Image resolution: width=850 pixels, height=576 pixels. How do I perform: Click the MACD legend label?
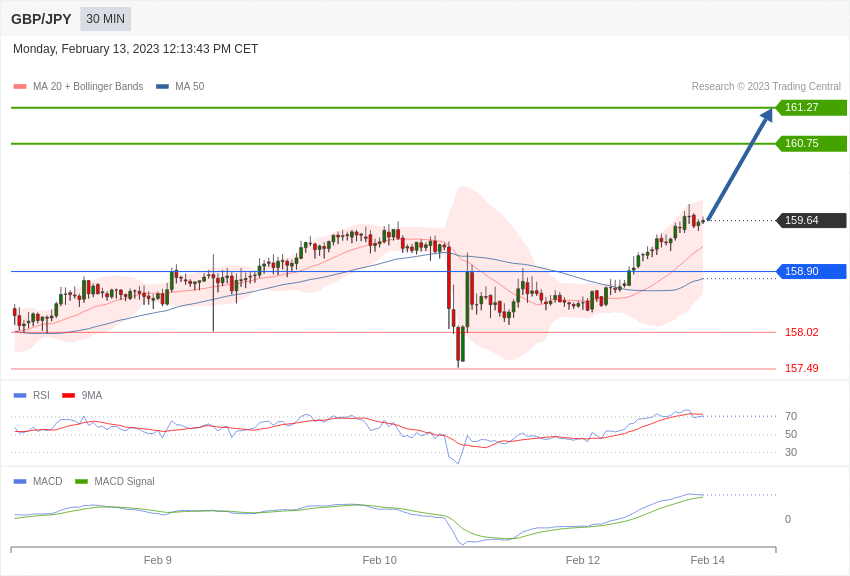point(47,482)
